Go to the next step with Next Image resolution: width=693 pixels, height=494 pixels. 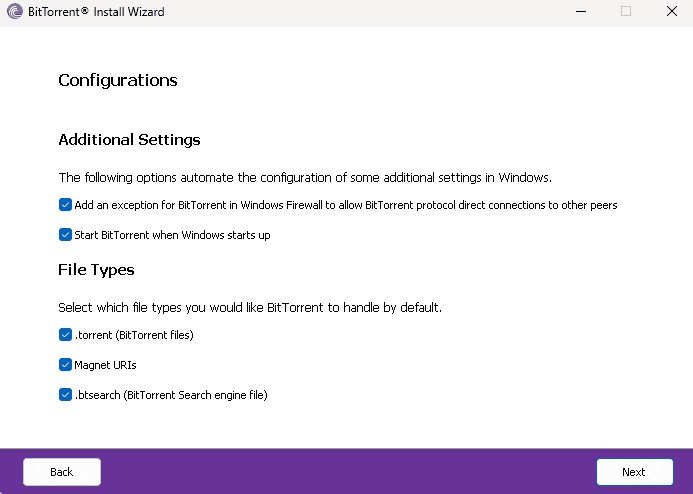[x=633, y=472]
